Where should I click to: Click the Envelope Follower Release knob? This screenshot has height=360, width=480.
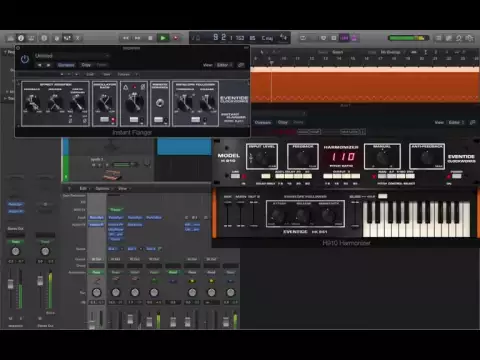(207, 103)
